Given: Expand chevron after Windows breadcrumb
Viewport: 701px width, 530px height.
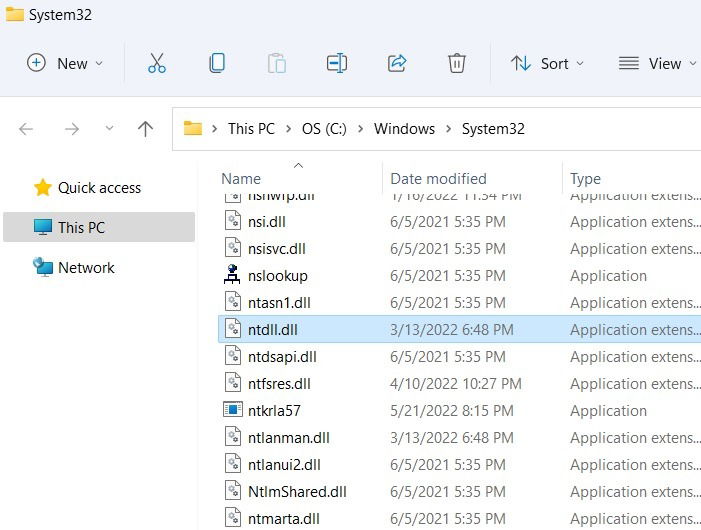Looking at the screenshot, I should click(448, 129).
